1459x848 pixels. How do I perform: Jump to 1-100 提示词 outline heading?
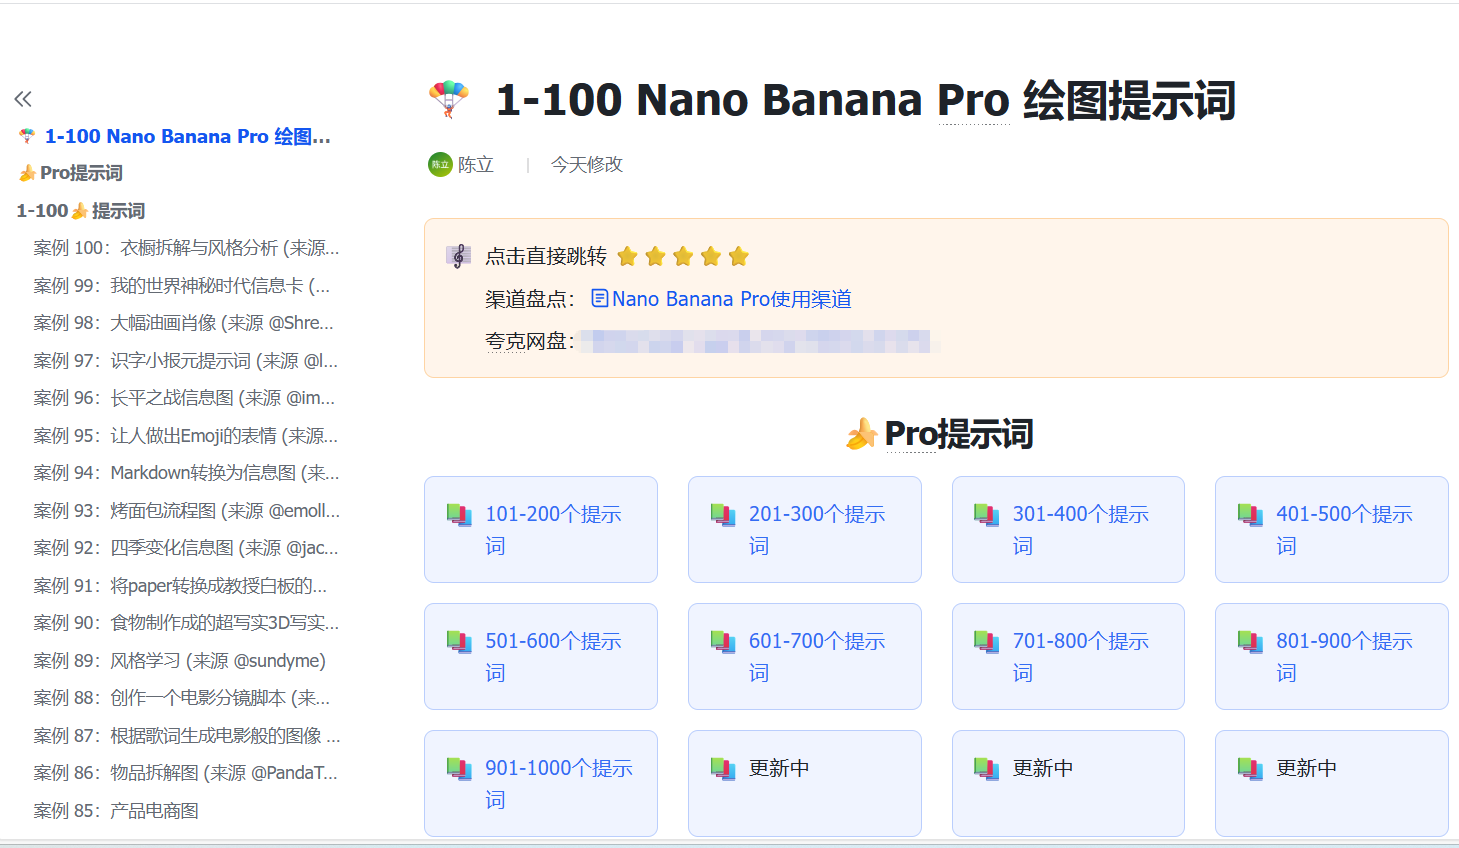coord(81,211)
